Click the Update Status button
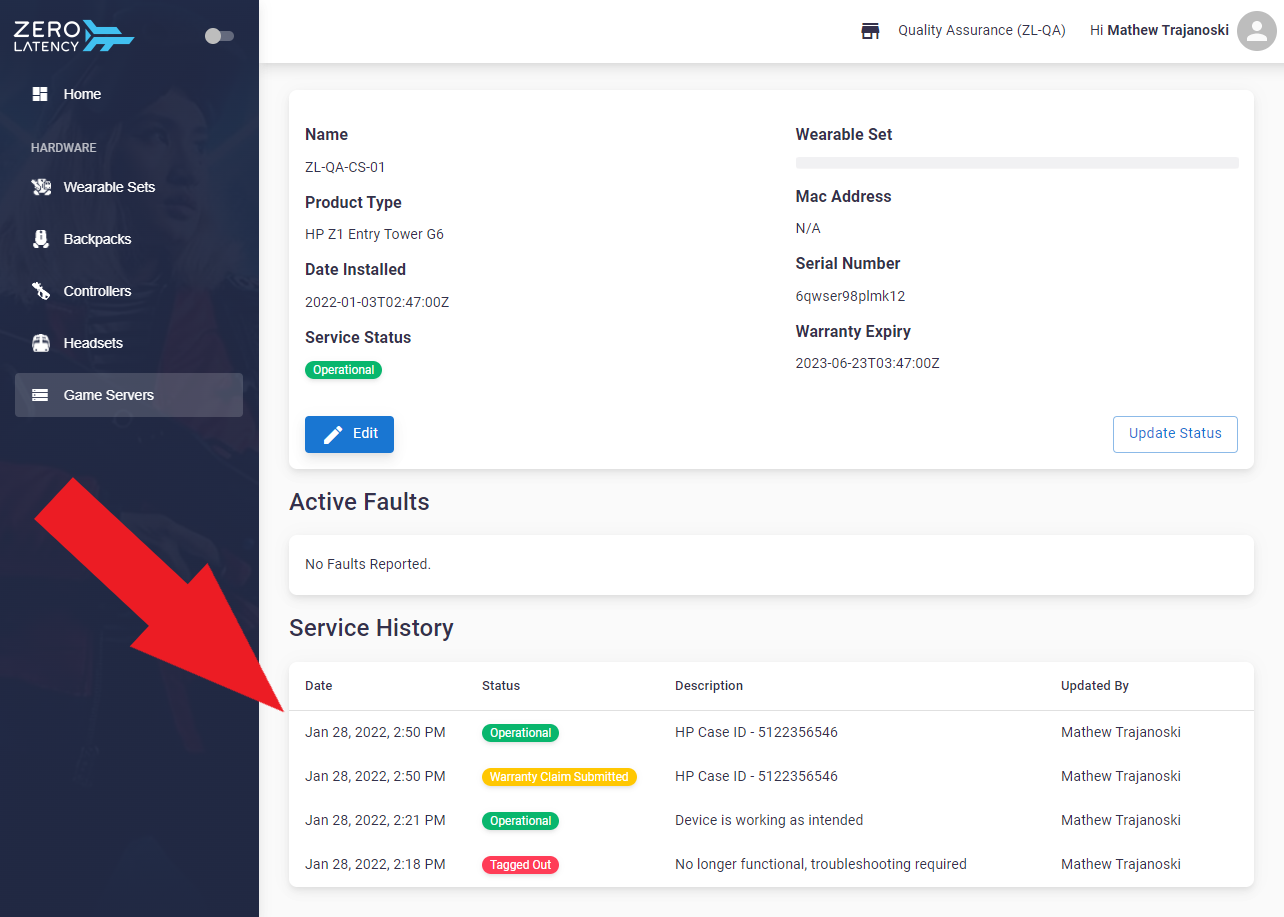This screenshot has width=1284, height=917. click(1175, 434)
